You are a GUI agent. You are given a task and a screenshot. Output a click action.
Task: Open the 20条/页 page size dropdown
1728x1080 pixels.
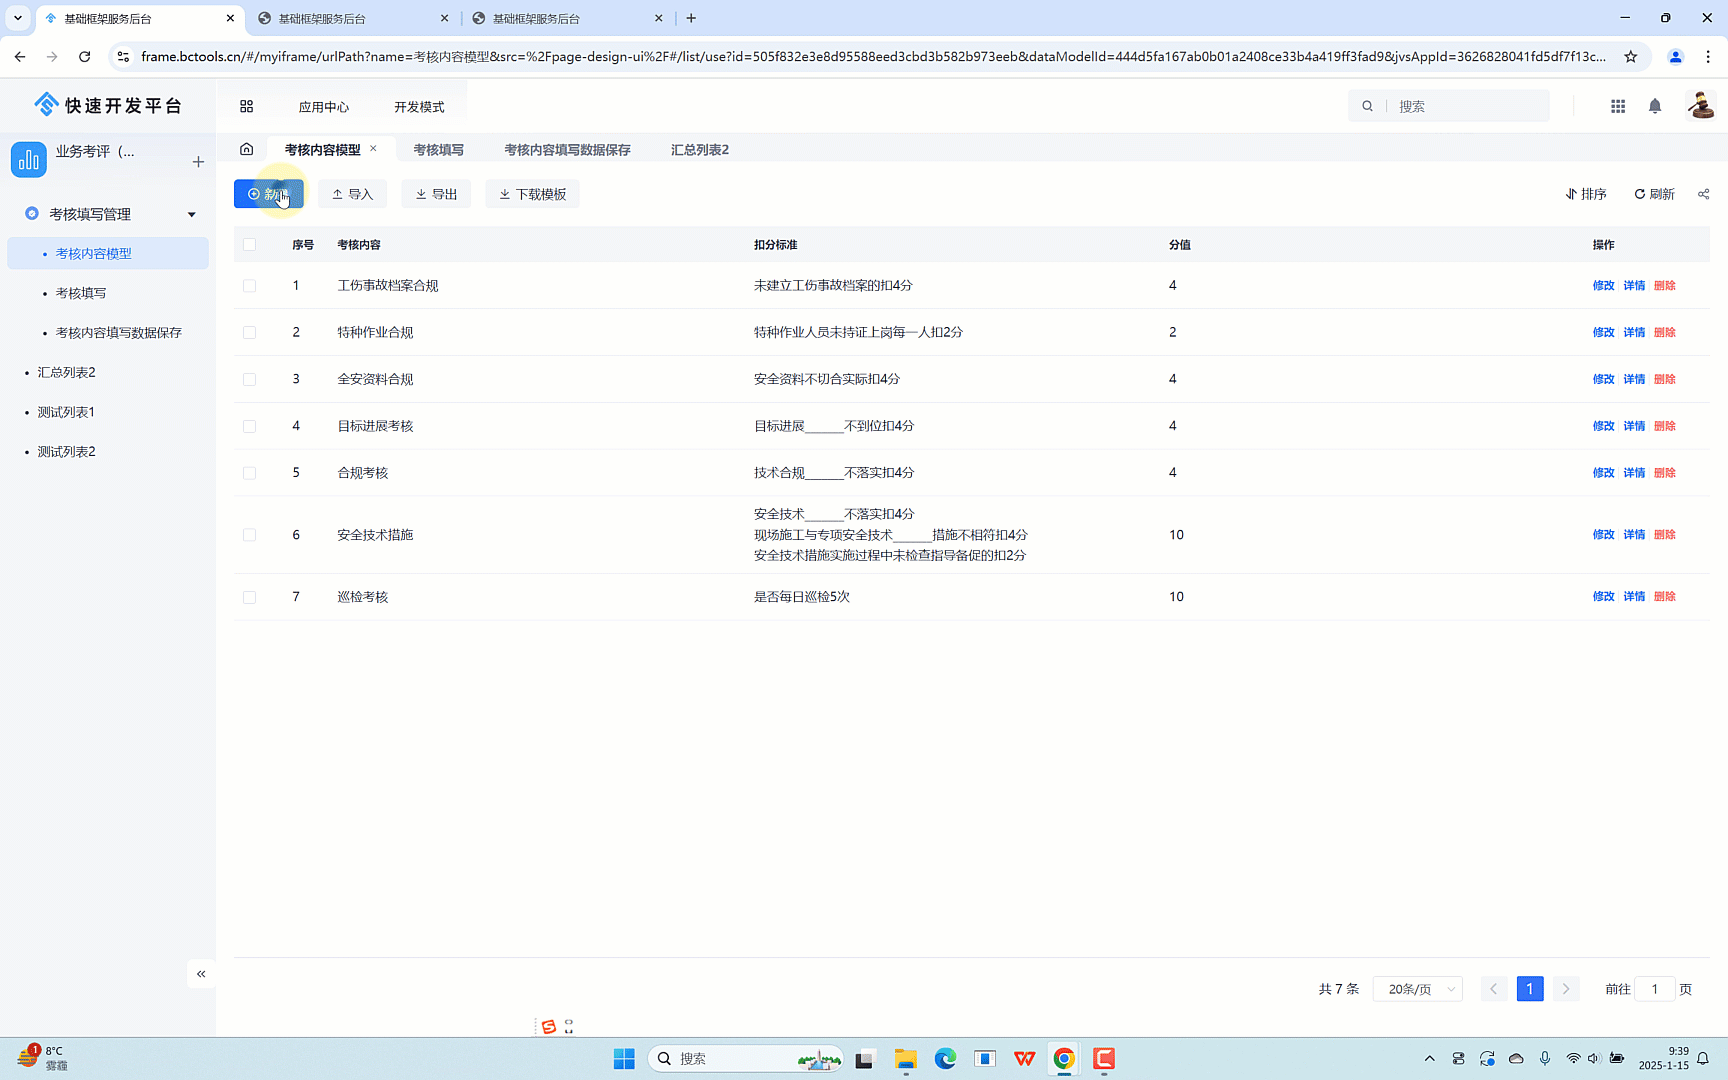pyautogui.click(x=1418, y=989)
